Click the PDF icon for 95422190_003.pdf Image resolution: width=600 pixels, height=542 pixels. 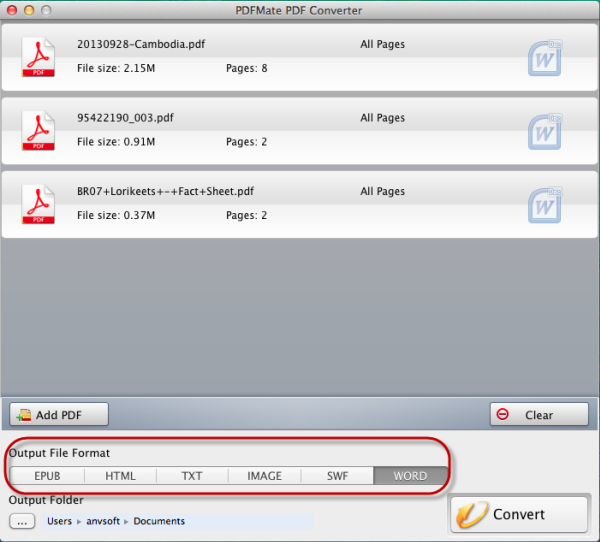pos(38,131)
